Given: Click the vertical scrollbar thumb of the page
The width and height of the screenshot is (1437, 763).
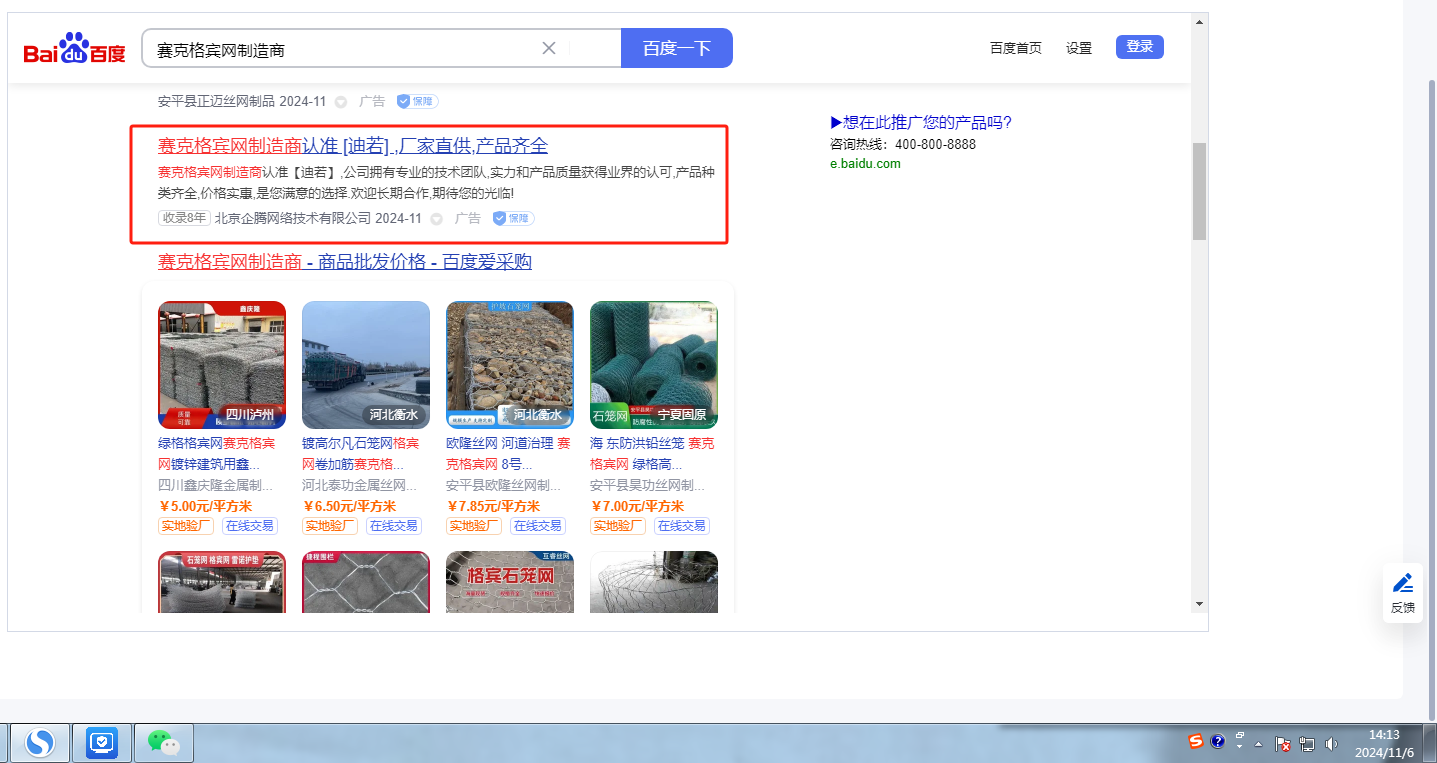Looking at the screenshot, I should (x=1199, y=191).
